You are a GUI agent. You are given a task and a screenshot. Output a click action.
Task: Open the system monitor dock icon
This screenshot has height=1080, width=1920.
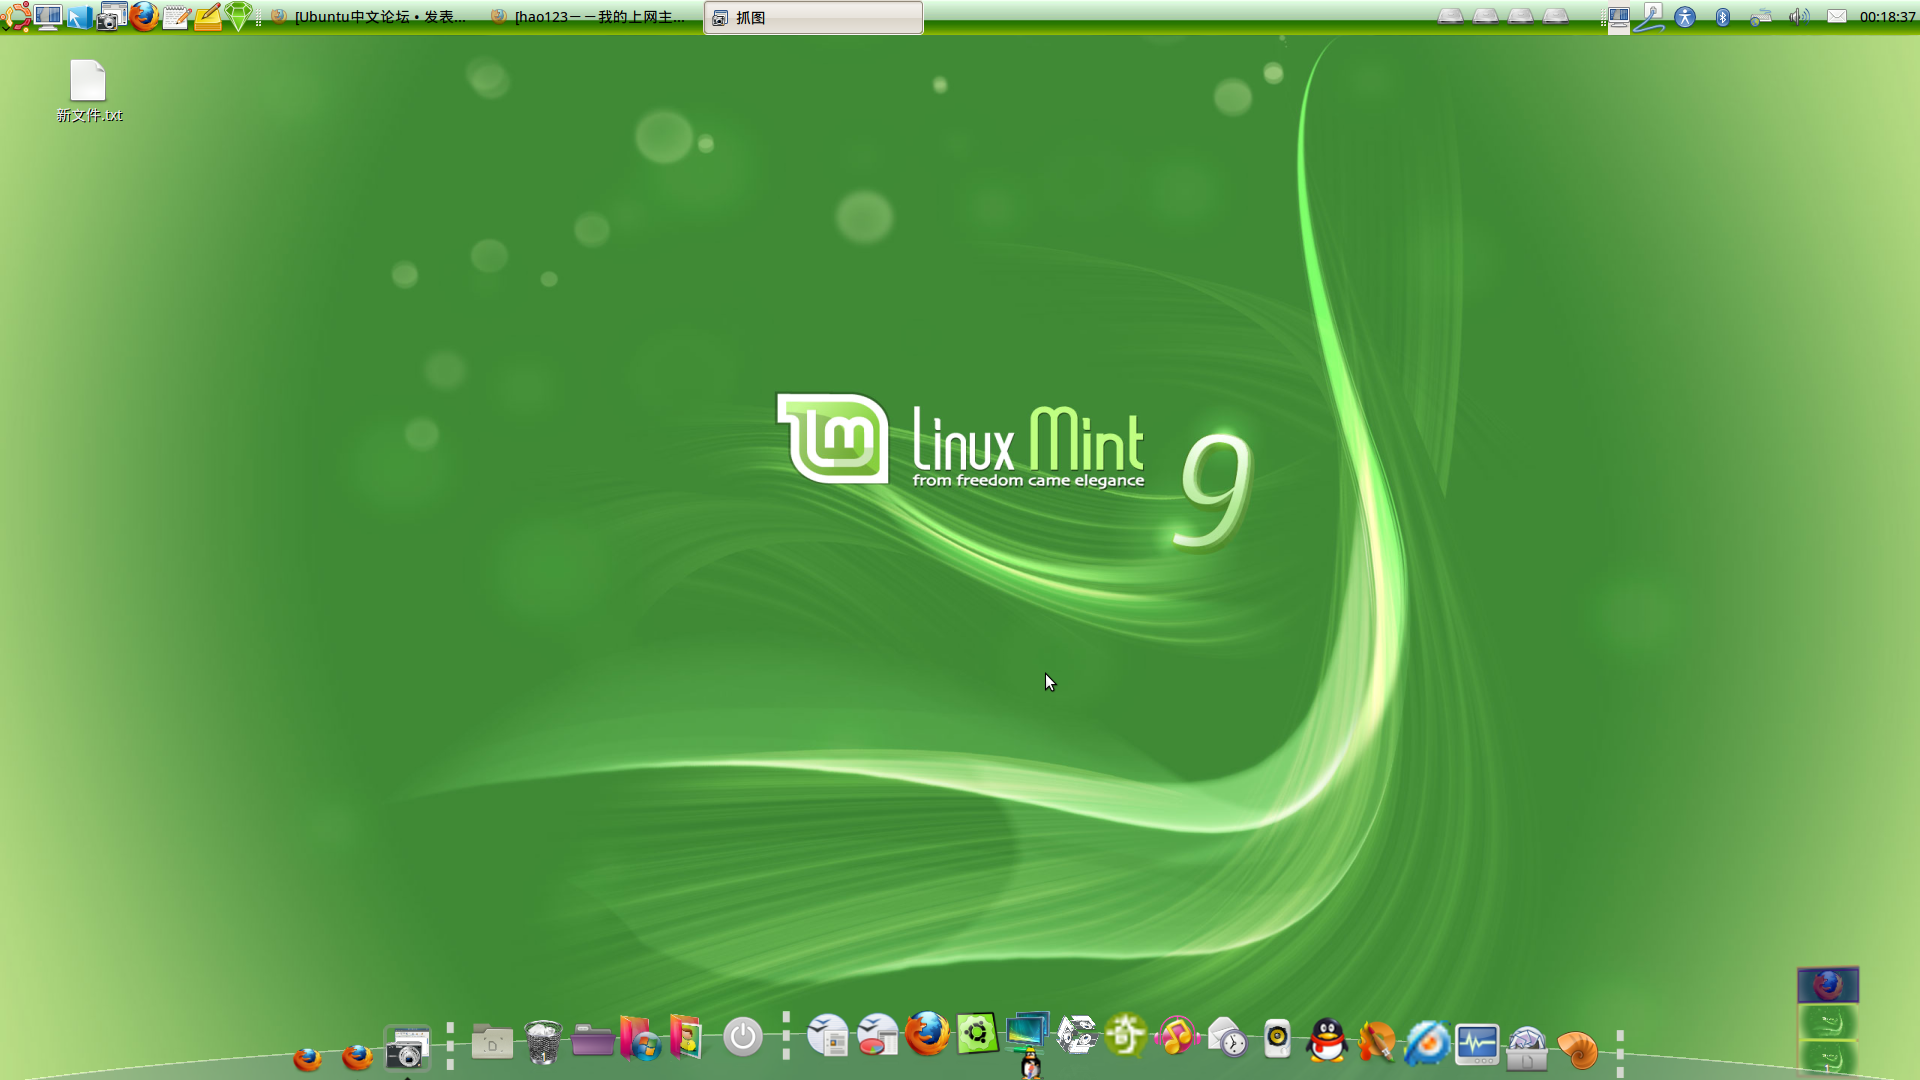[1477, 1045]
